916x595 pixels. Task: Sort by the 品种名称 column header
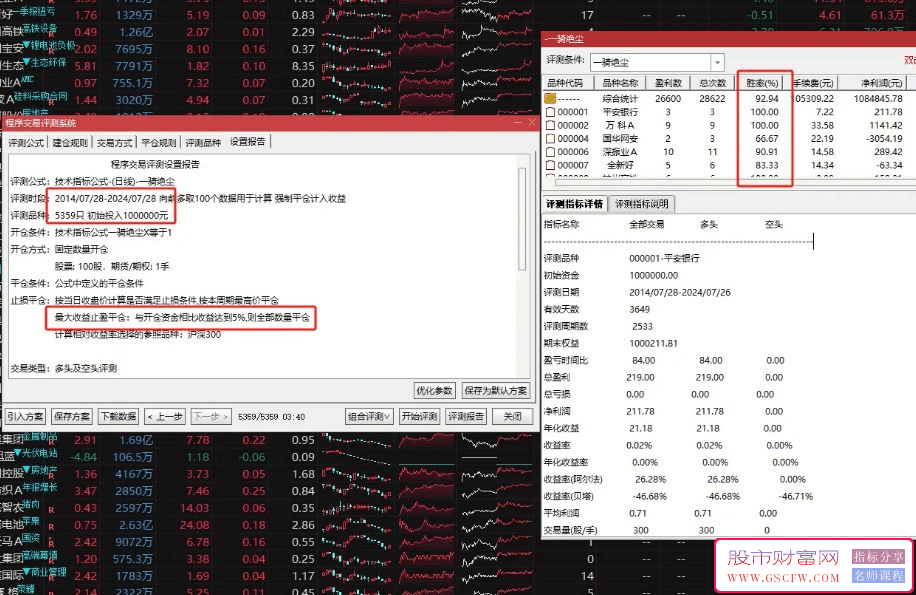click(620, 83)
